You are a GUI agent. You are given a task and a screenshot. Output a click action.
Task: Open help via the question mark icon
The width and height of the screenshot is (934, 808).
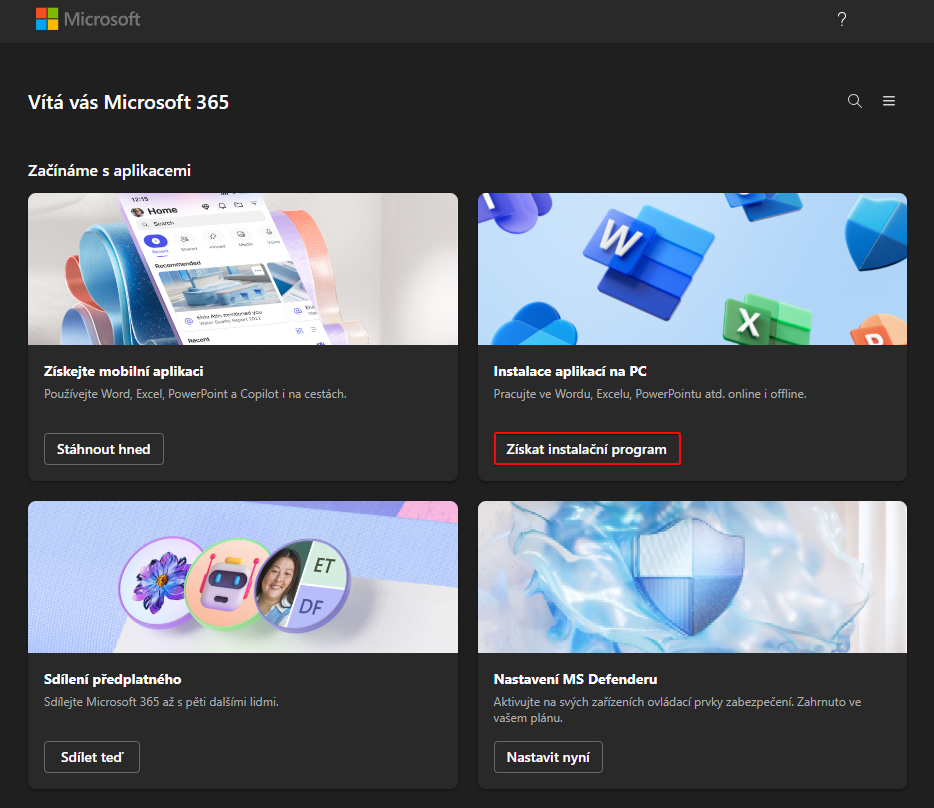pos(842,20)
